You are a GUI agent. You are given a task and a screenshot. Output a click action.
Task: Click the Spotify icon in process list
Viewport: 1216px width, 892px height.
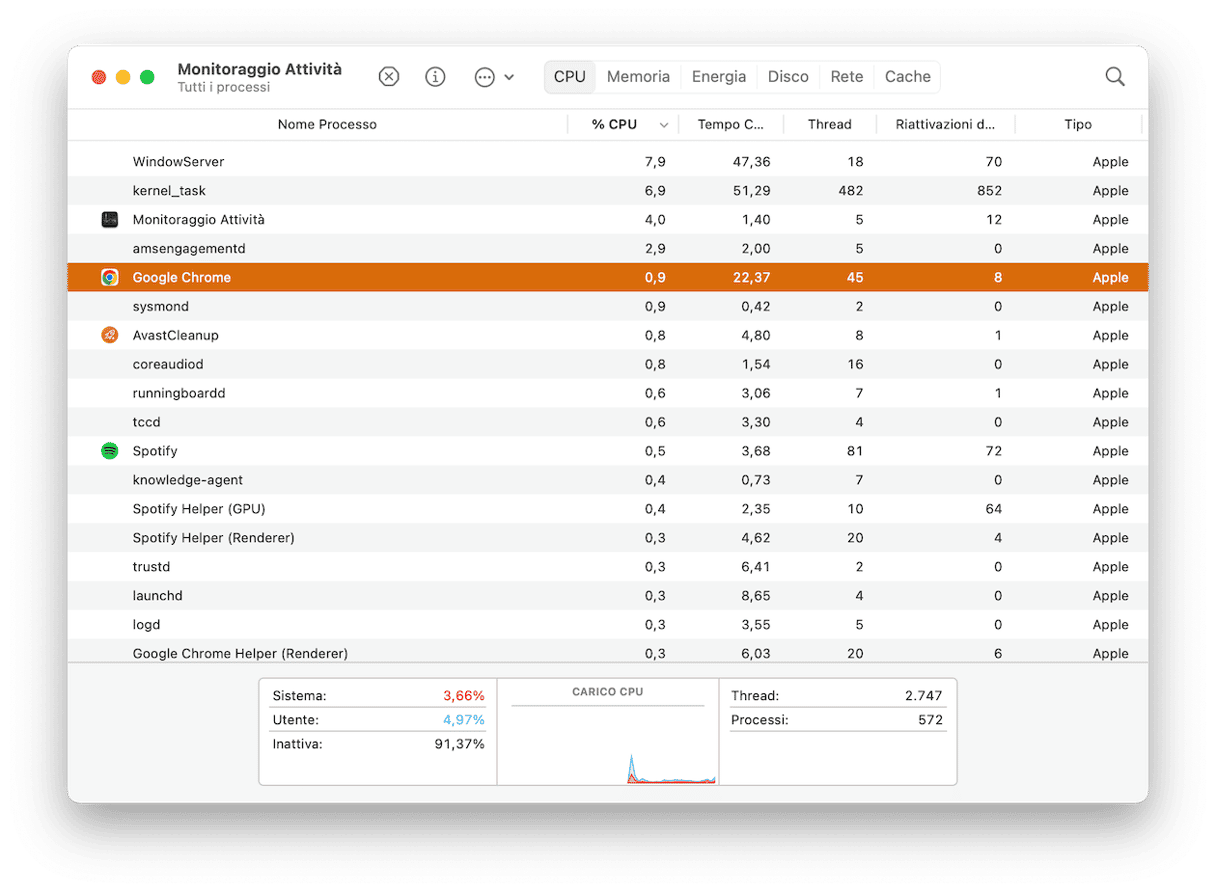pos(110,452)
